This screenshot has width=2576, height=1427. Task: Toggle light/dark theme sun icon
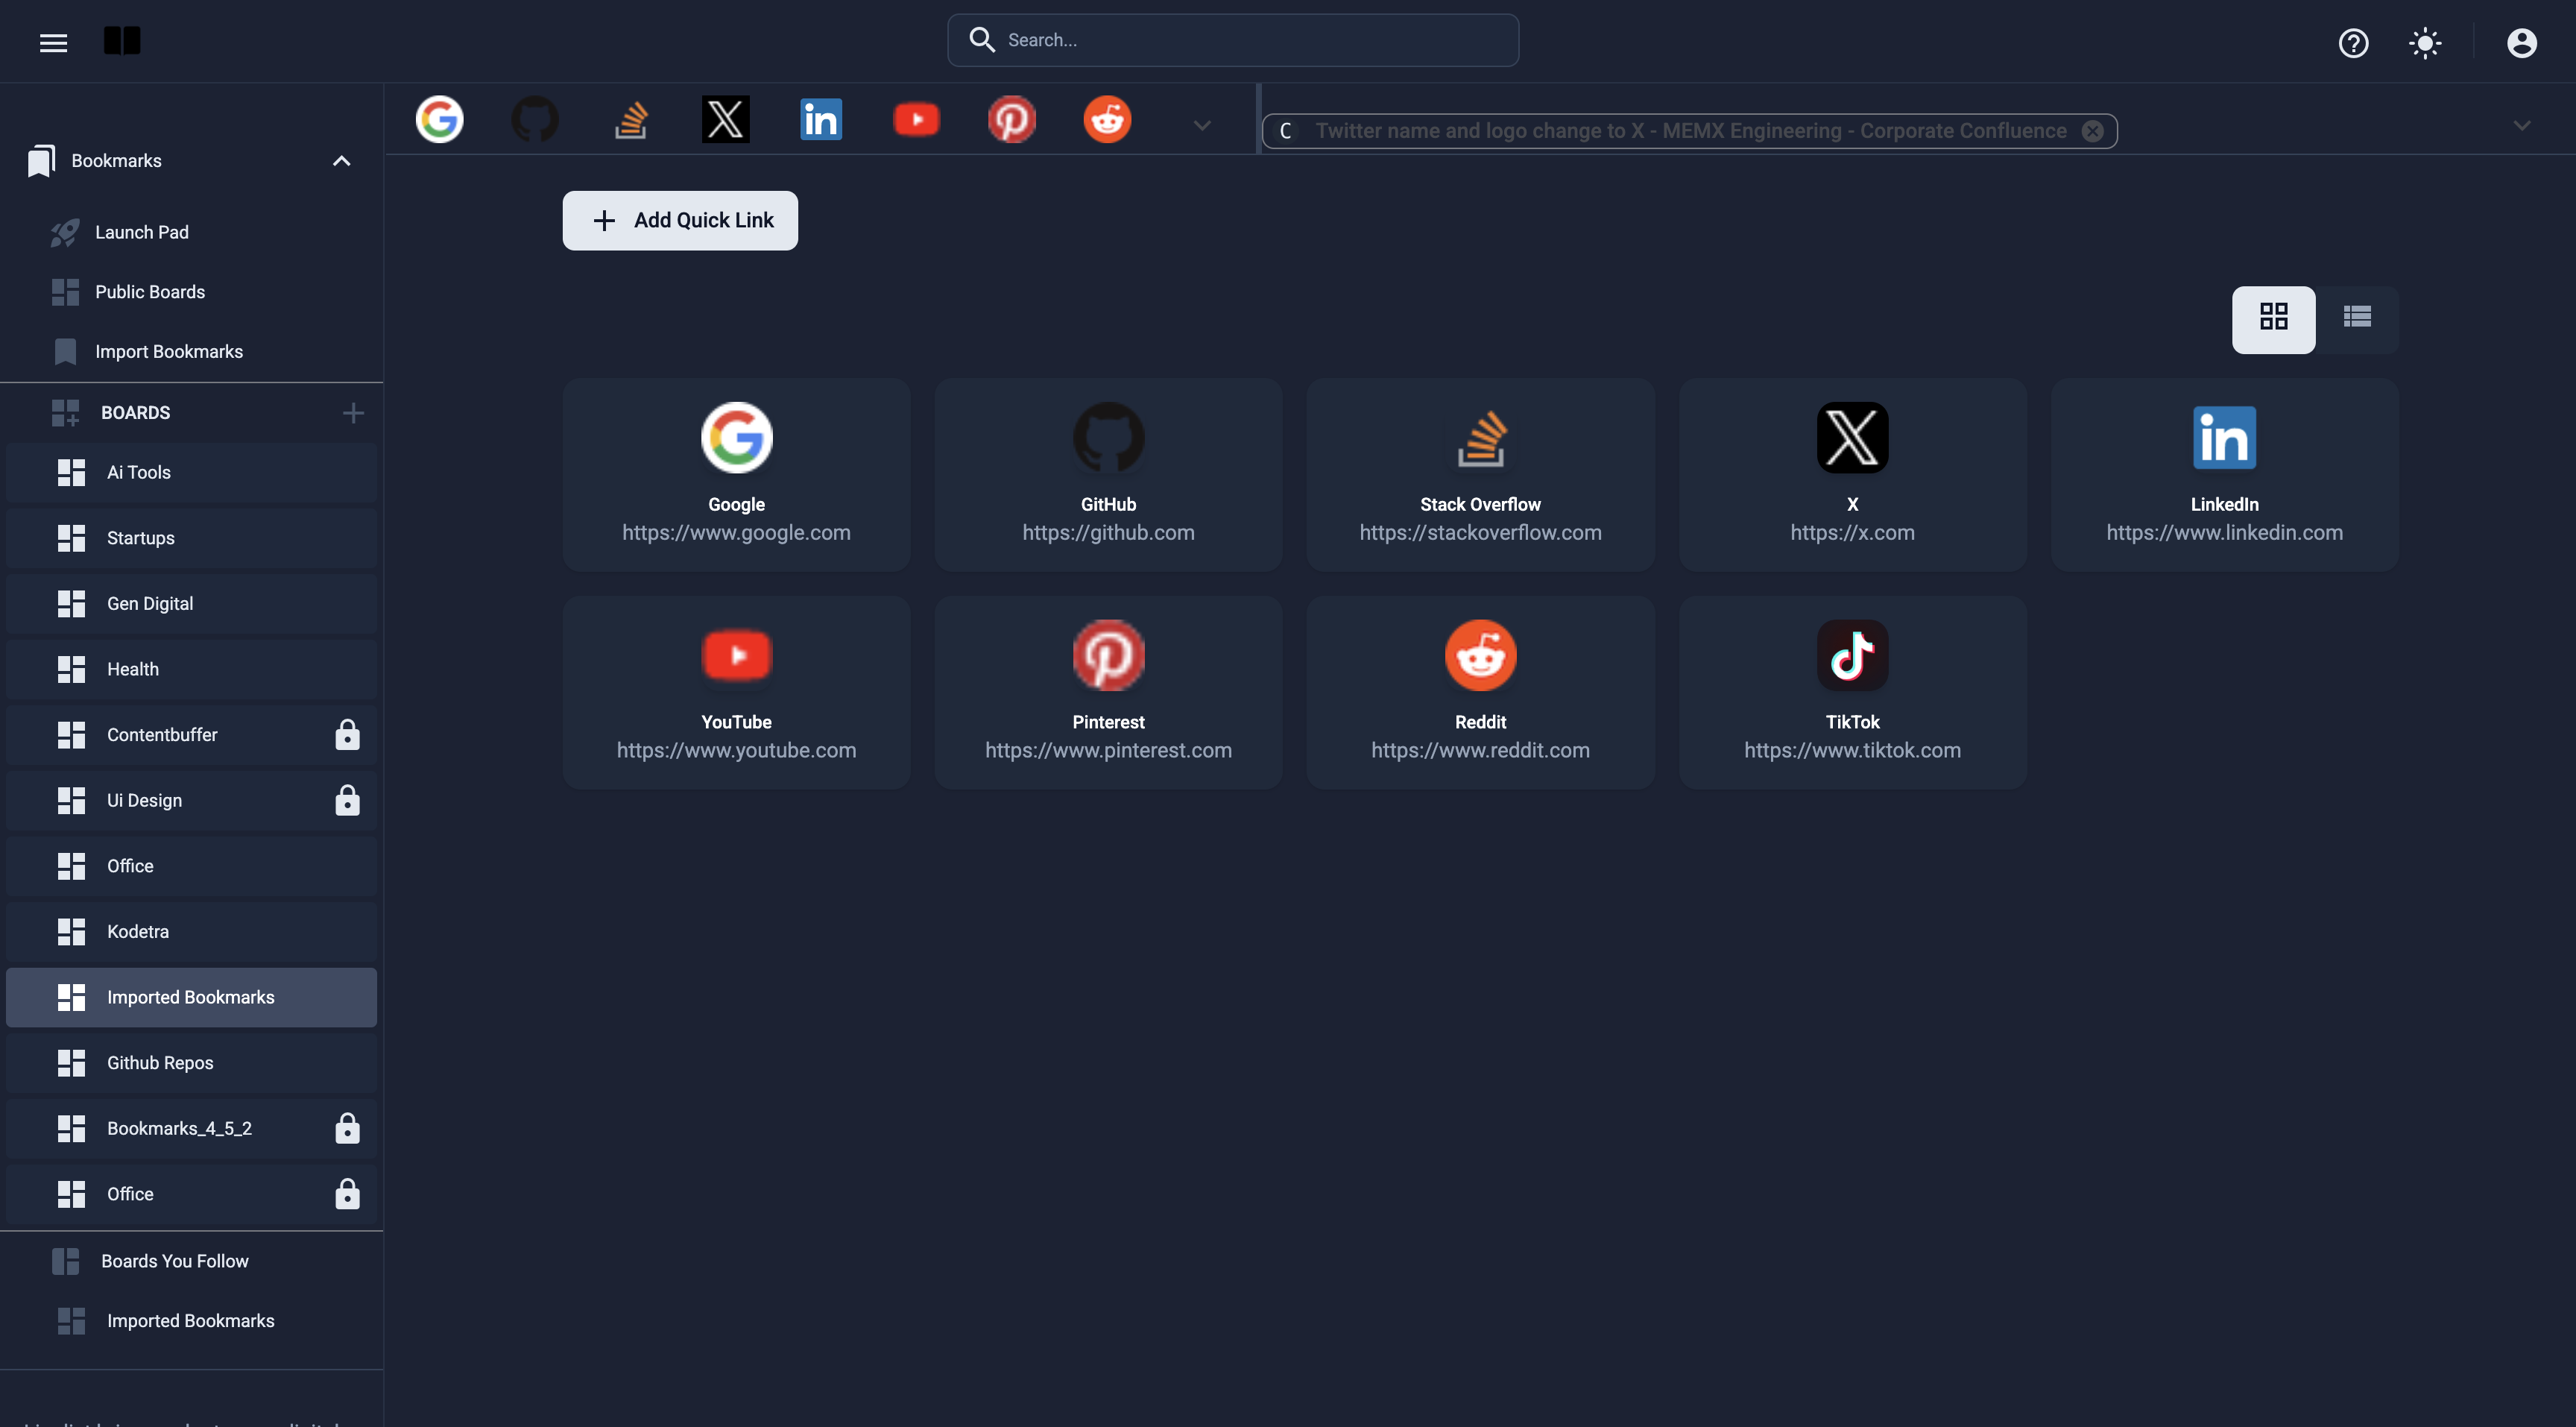(2425, 43)
